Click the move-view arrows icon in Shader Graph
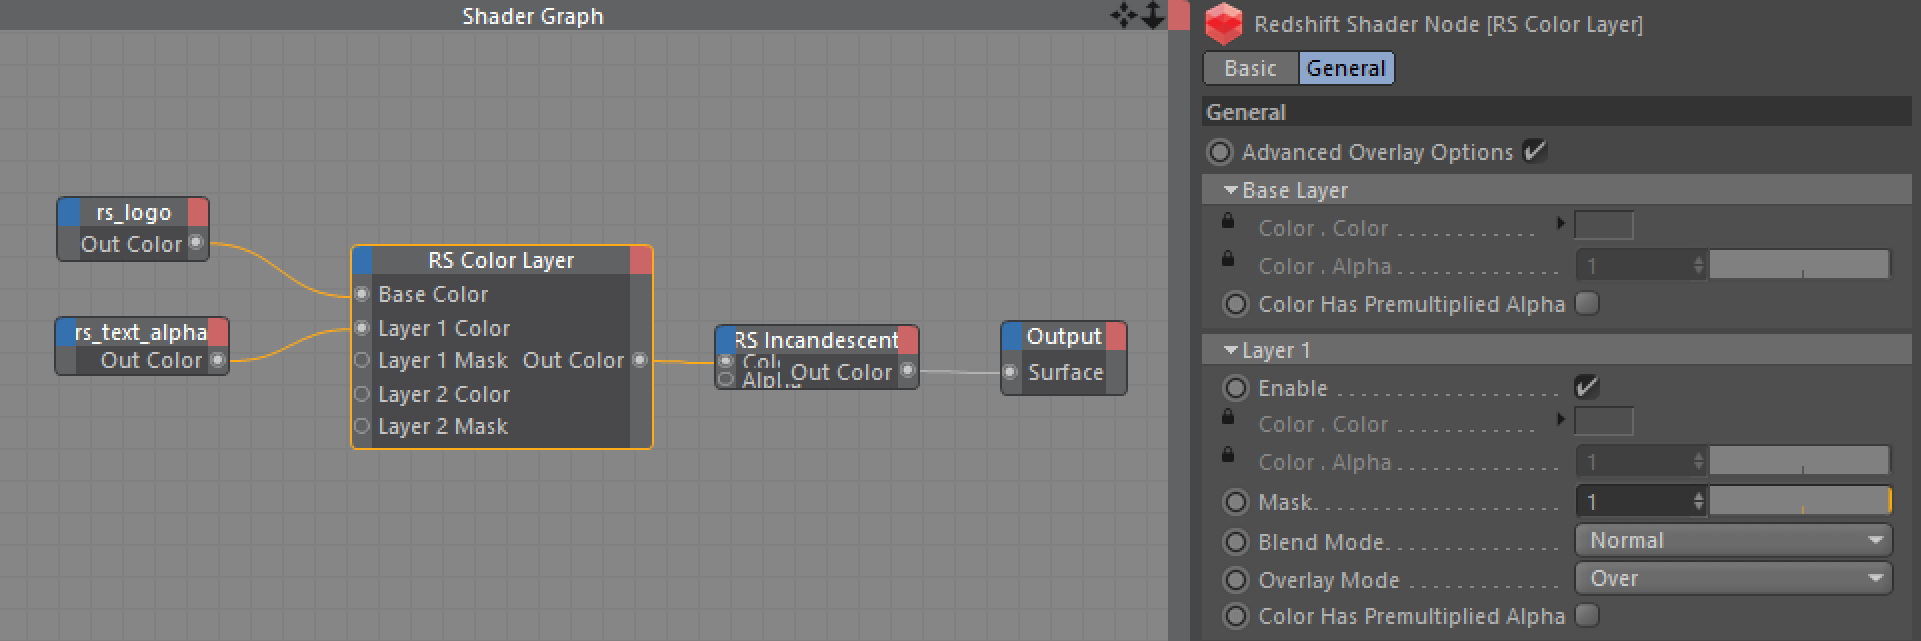 (1123, 16)
